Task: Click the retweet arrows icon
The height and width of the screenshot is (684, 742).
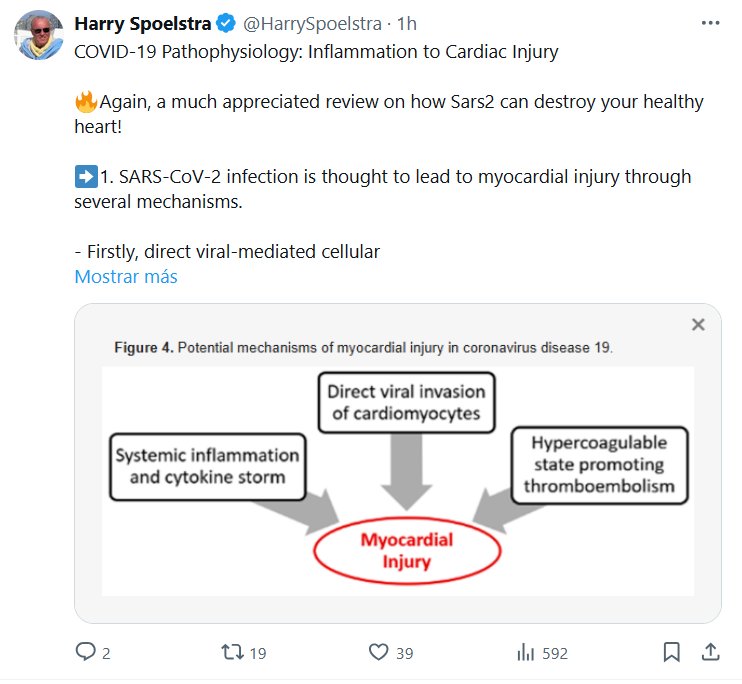Action: [232, 652]
